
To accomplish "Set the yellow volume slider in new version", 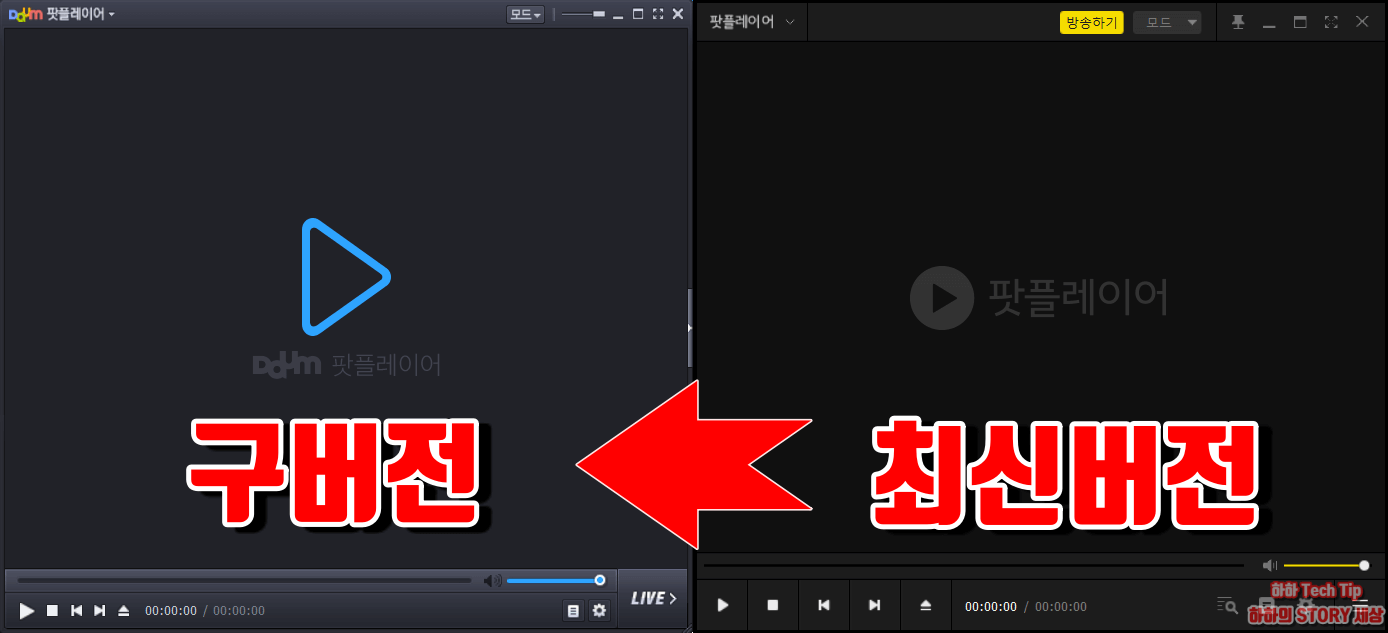I will click(1326, 565).
